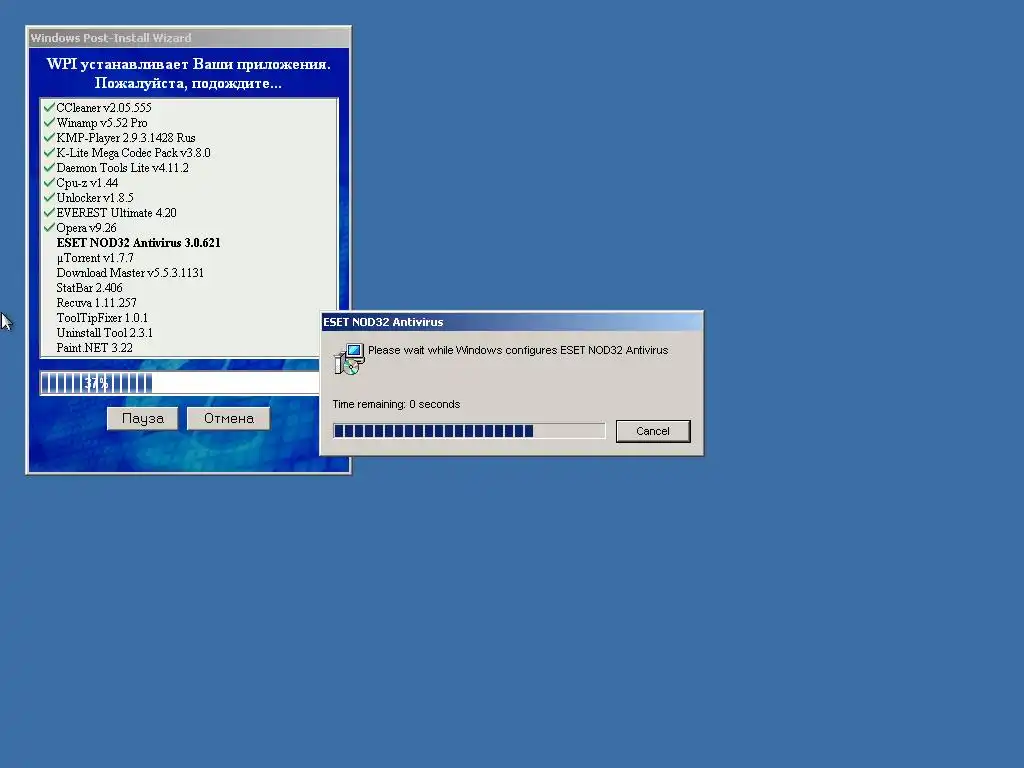Viewport: 1024px width, 768px height.
Task: Select KMP-Player 2.9.3.1428 Rus entry
Action: tap(126, 138)
